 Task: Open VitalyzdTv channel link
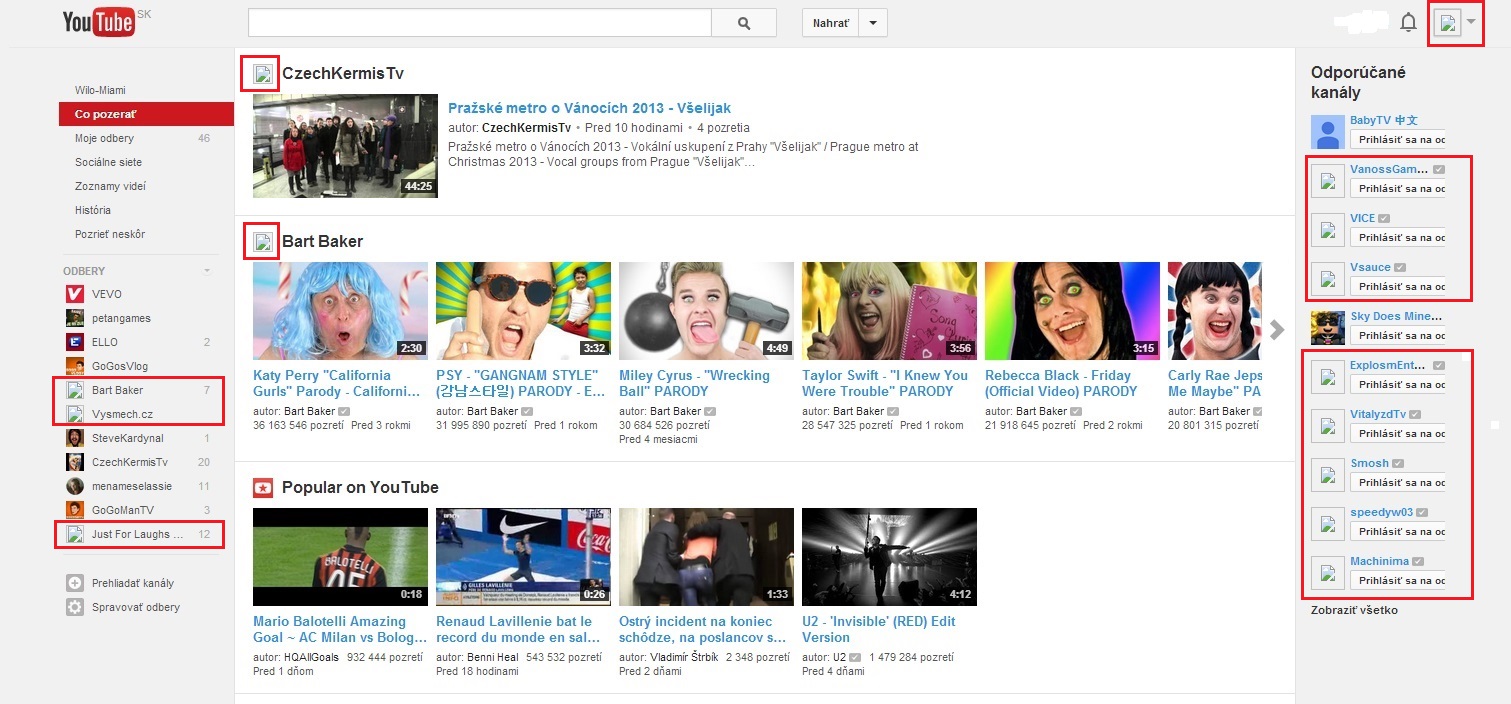point(1378,414)
